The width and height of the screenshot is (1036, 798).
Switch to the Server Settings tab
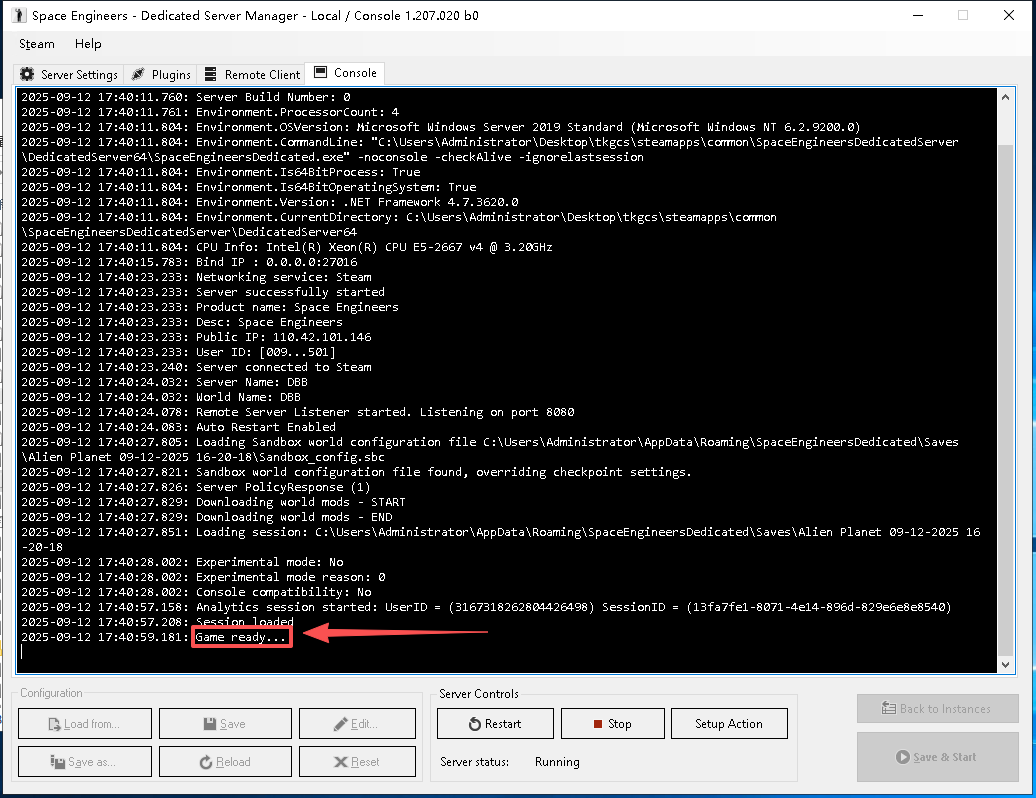tap(69, 75)
